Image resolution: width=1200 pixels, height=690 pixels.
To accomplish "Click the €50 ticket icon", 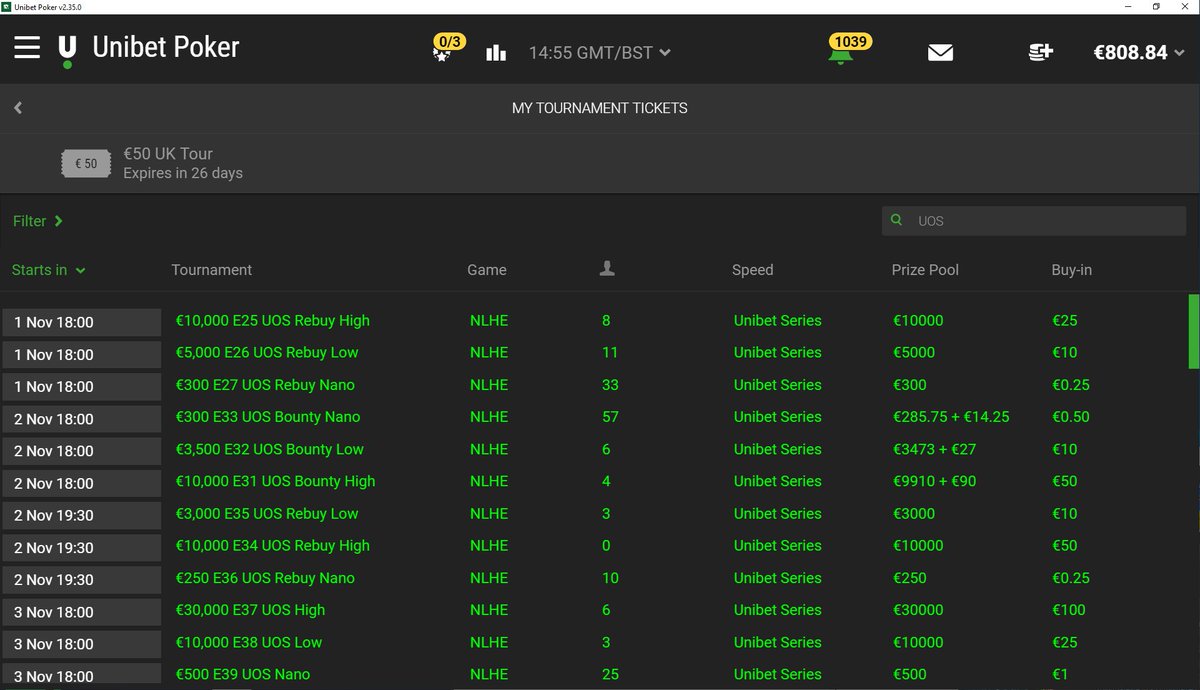I will click(x=86, y=164).
